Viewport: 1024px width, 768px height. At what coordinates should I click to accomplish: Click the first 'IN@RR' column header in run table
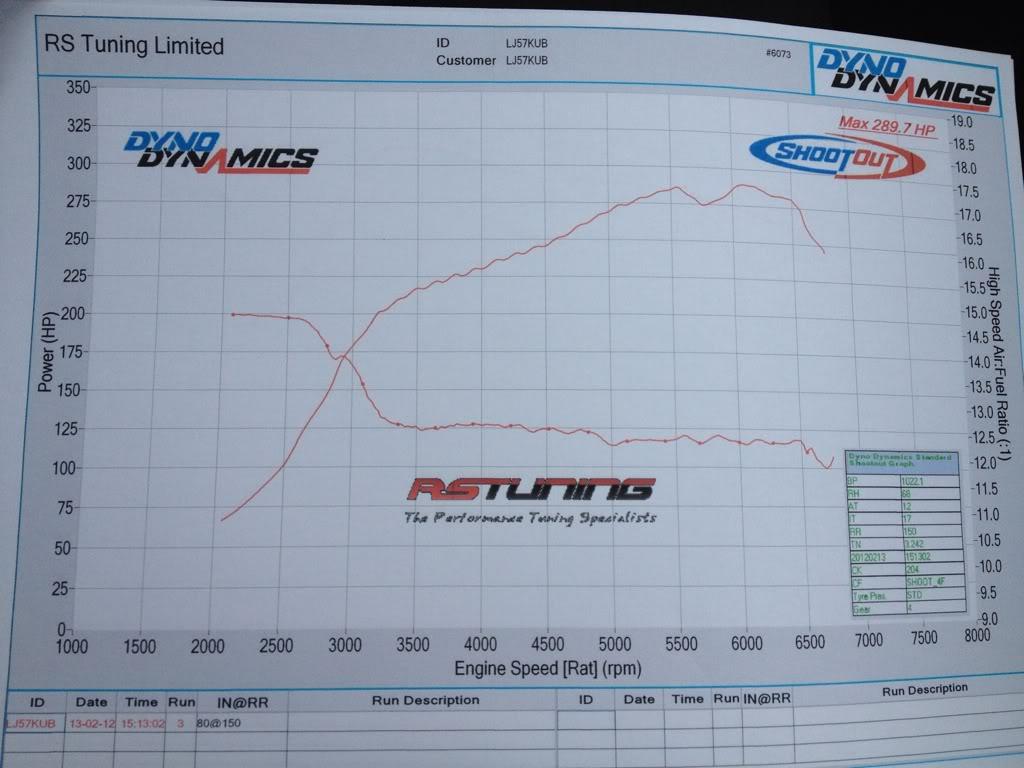[242, 703]
